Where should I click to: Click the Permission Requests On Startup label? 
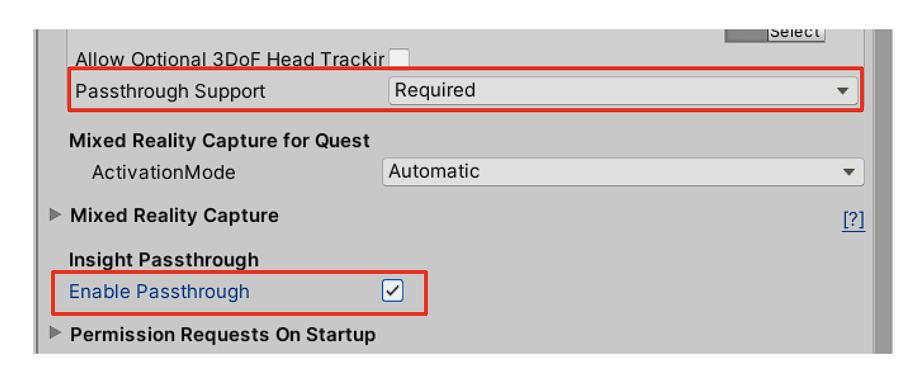(223, 334)
